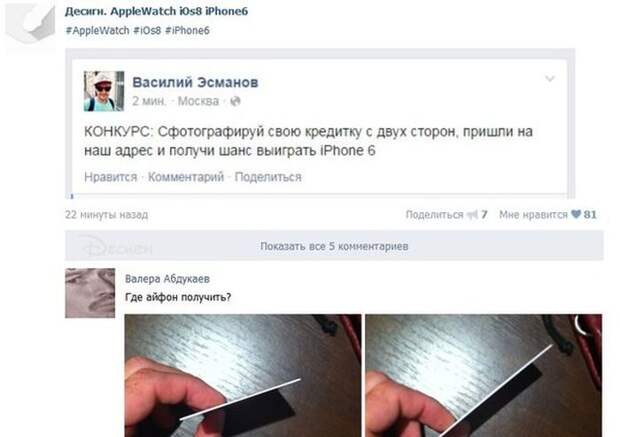Click Комментарий under the embedded post

coord(186,177)
